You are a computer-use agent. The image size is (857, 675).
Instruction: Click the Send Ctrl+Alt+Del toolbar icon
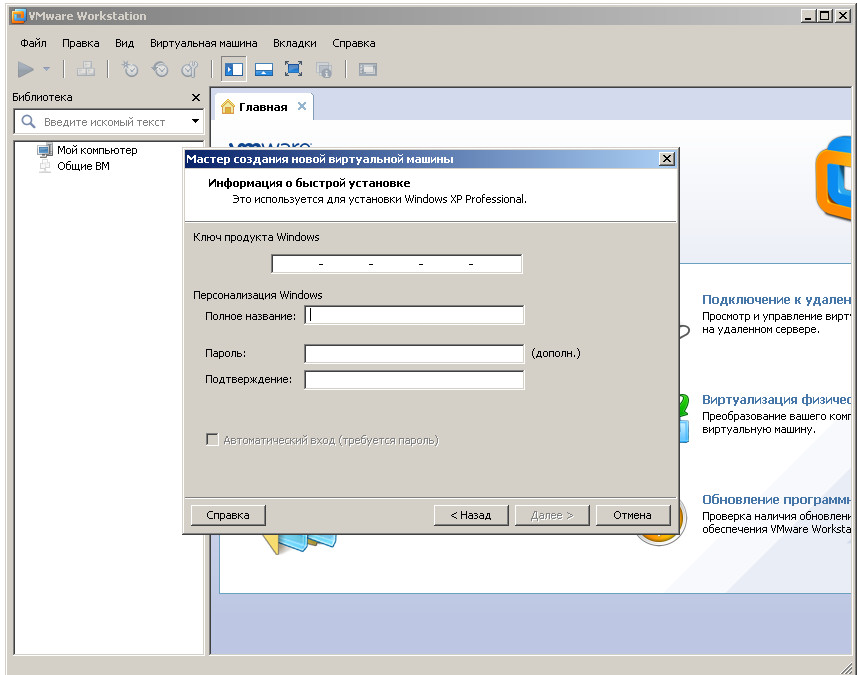pyautogui.click(x=85, y=69)
